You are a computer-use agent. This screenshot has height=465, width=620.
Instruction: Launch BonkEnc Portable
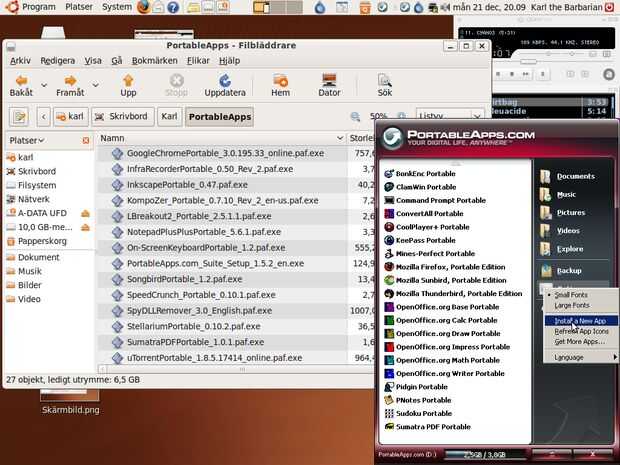[x=420, y=174]
